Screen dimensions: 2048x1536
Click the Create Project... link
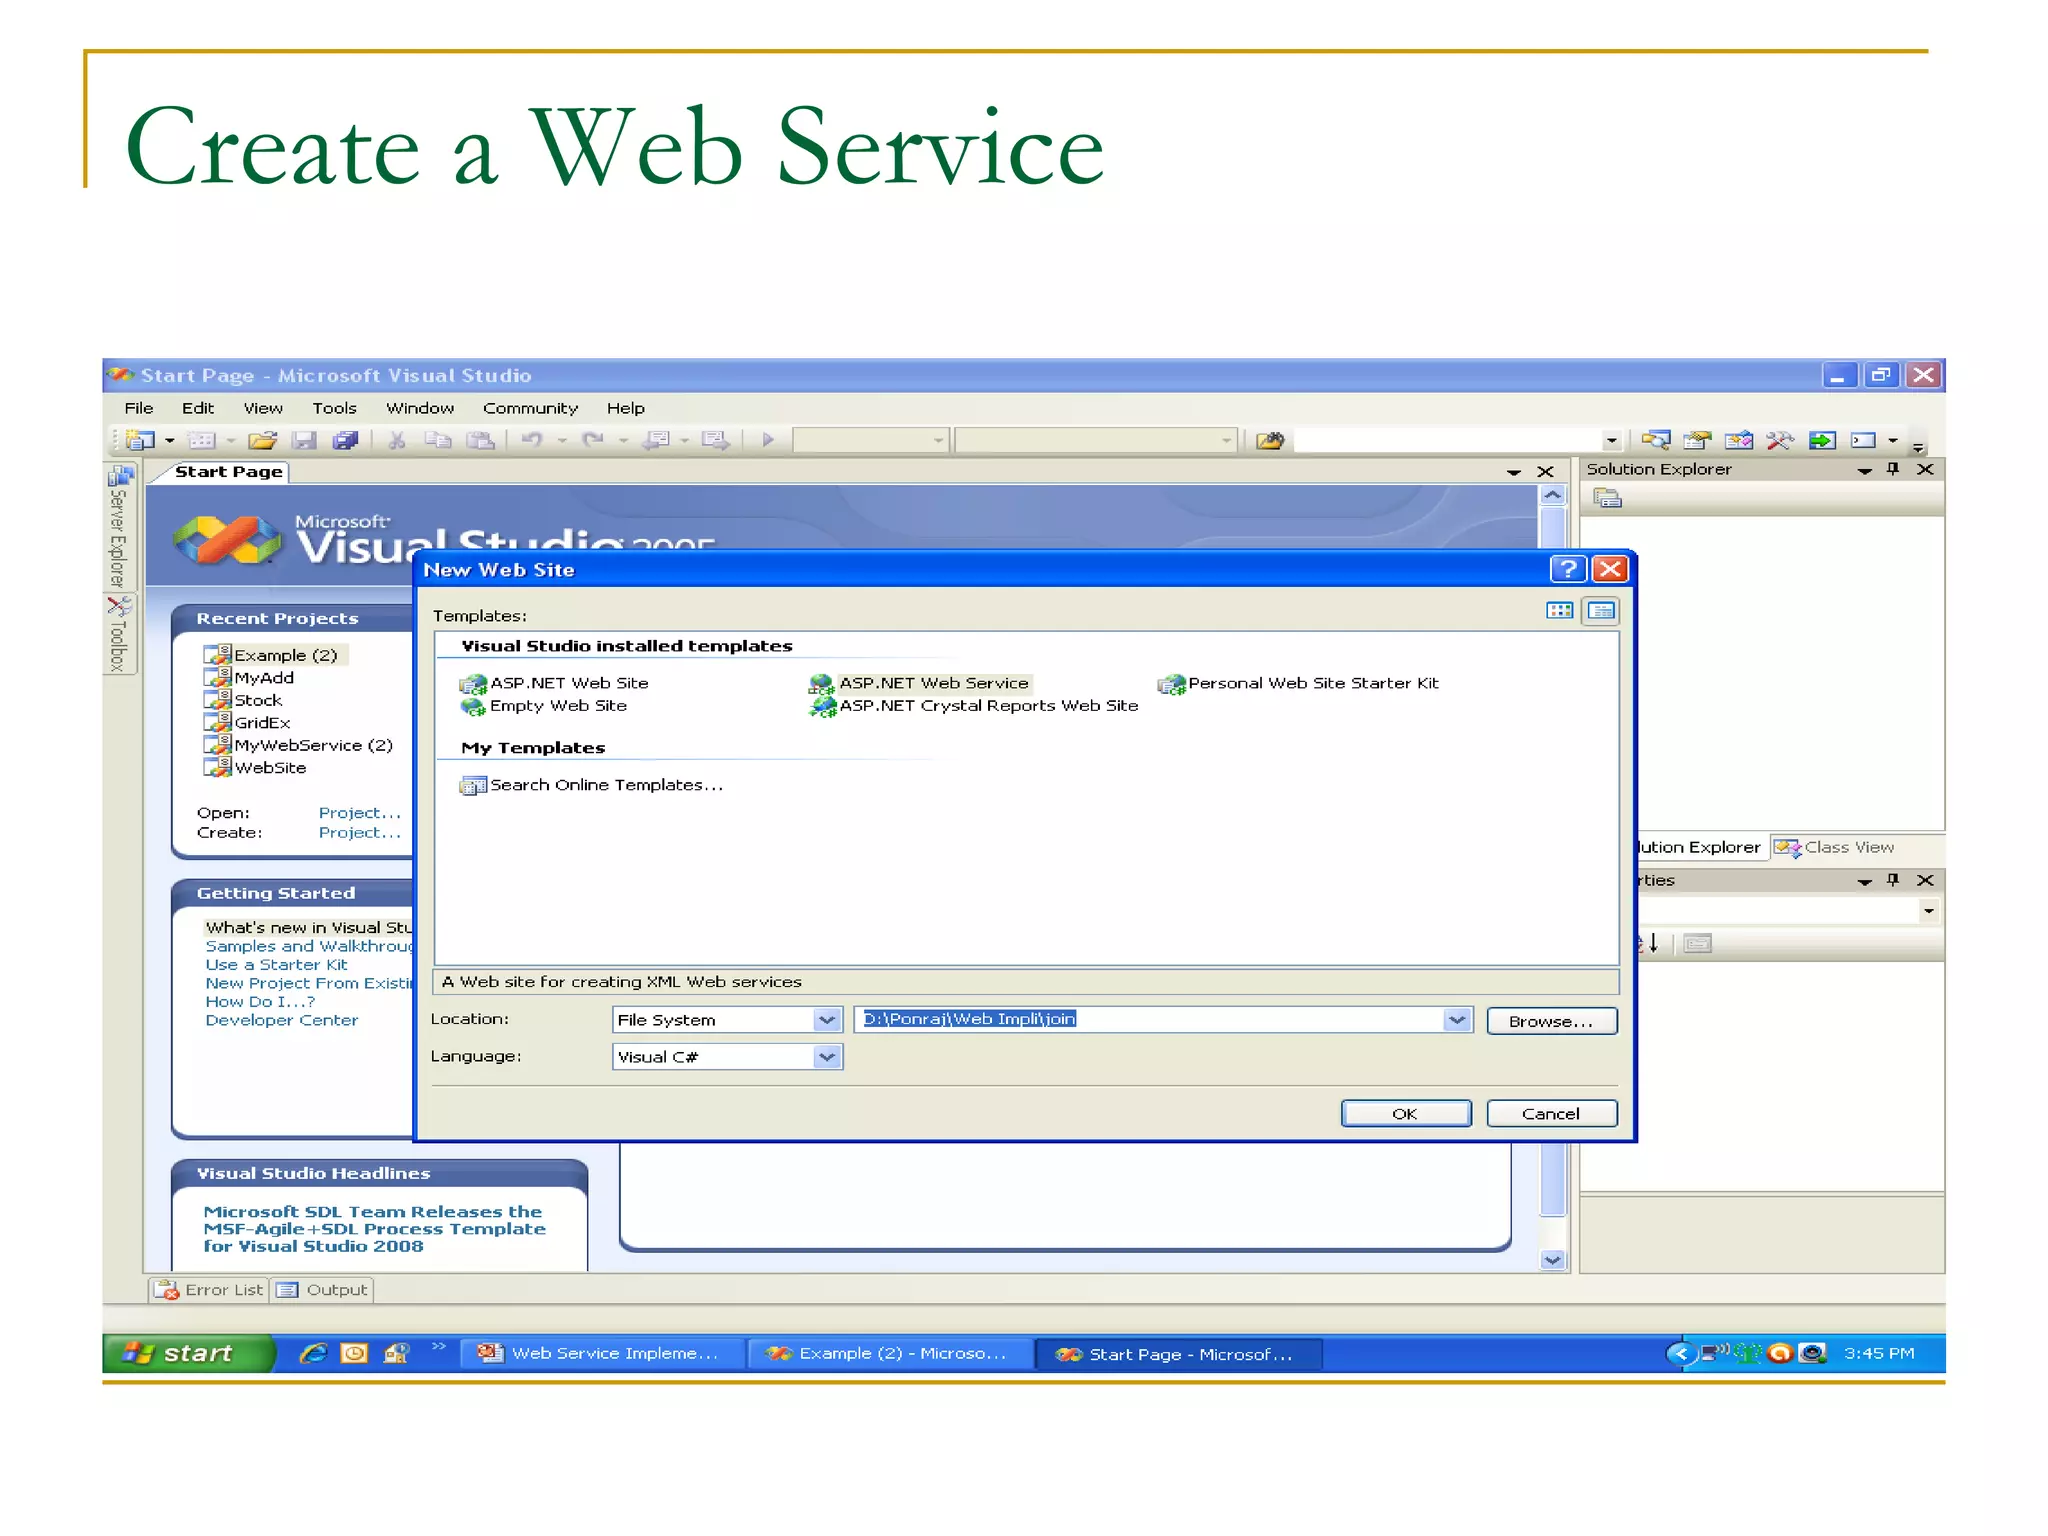(x=359, y=833)
